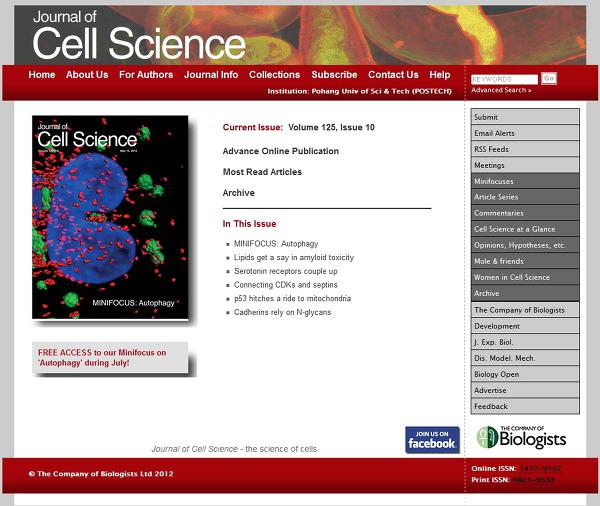The image size is (600, 506).
Task: Select Journal Info in navigation bar
Action: coord(211,75)
